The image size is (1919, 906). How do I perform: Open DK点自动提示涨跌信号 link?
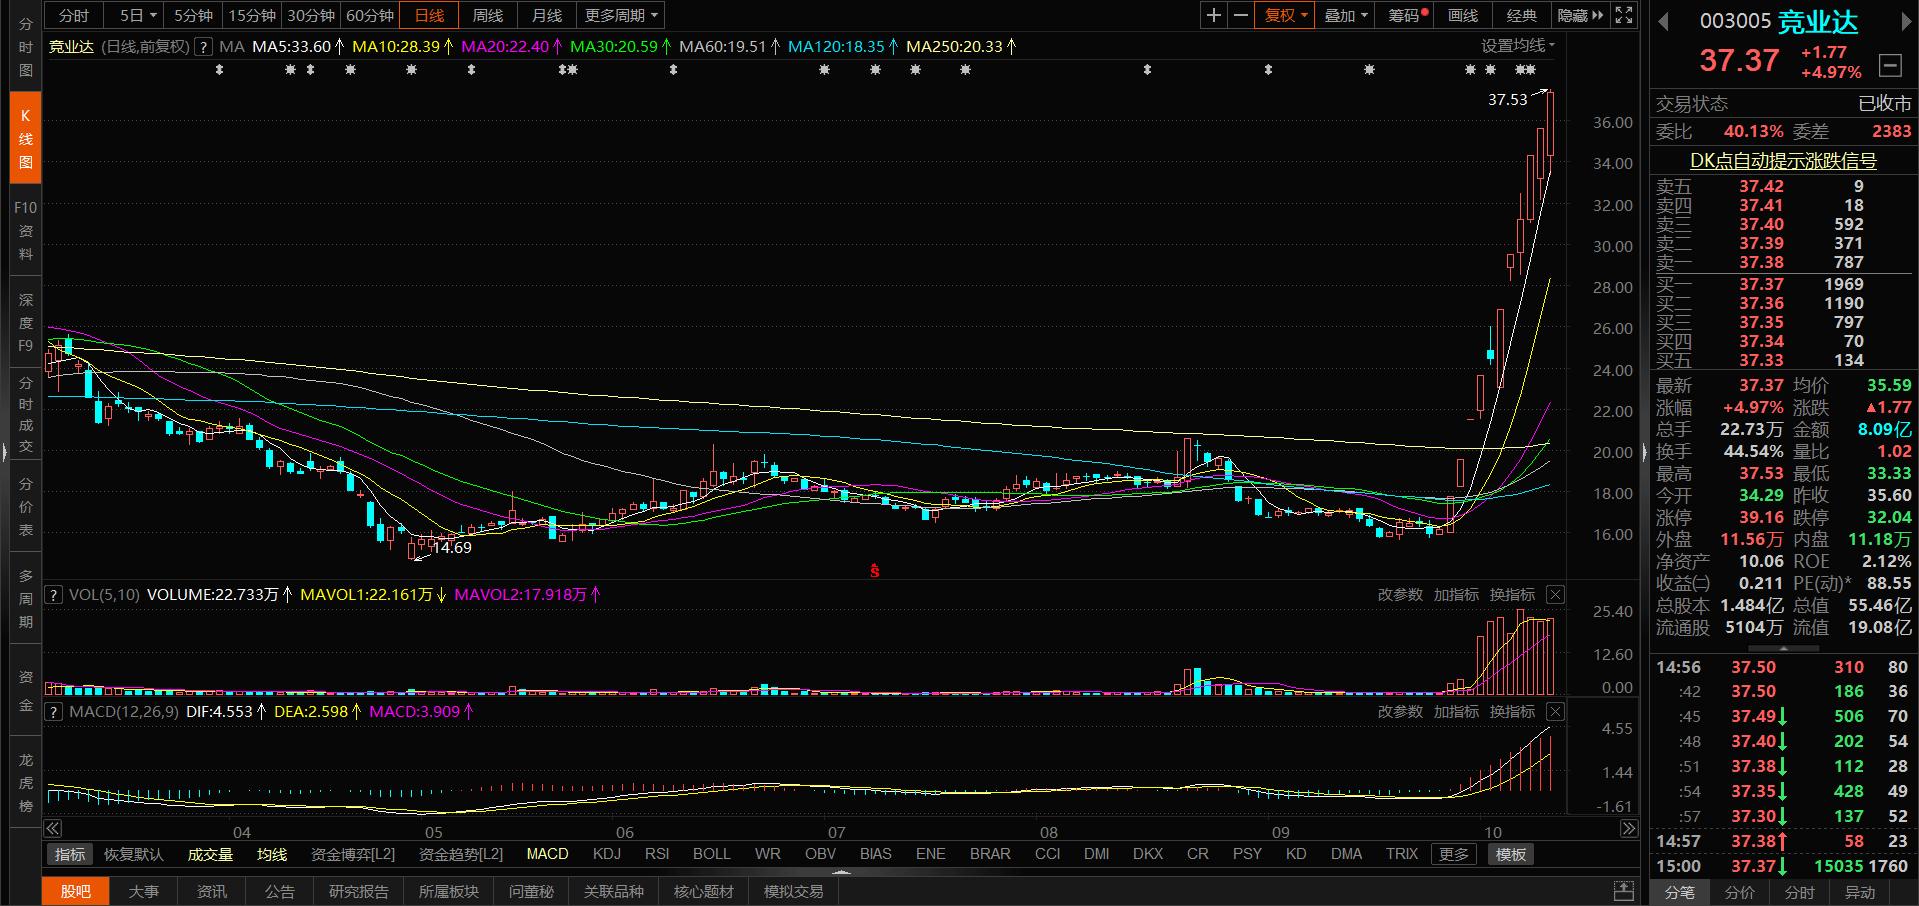[x=1783, y=160]
